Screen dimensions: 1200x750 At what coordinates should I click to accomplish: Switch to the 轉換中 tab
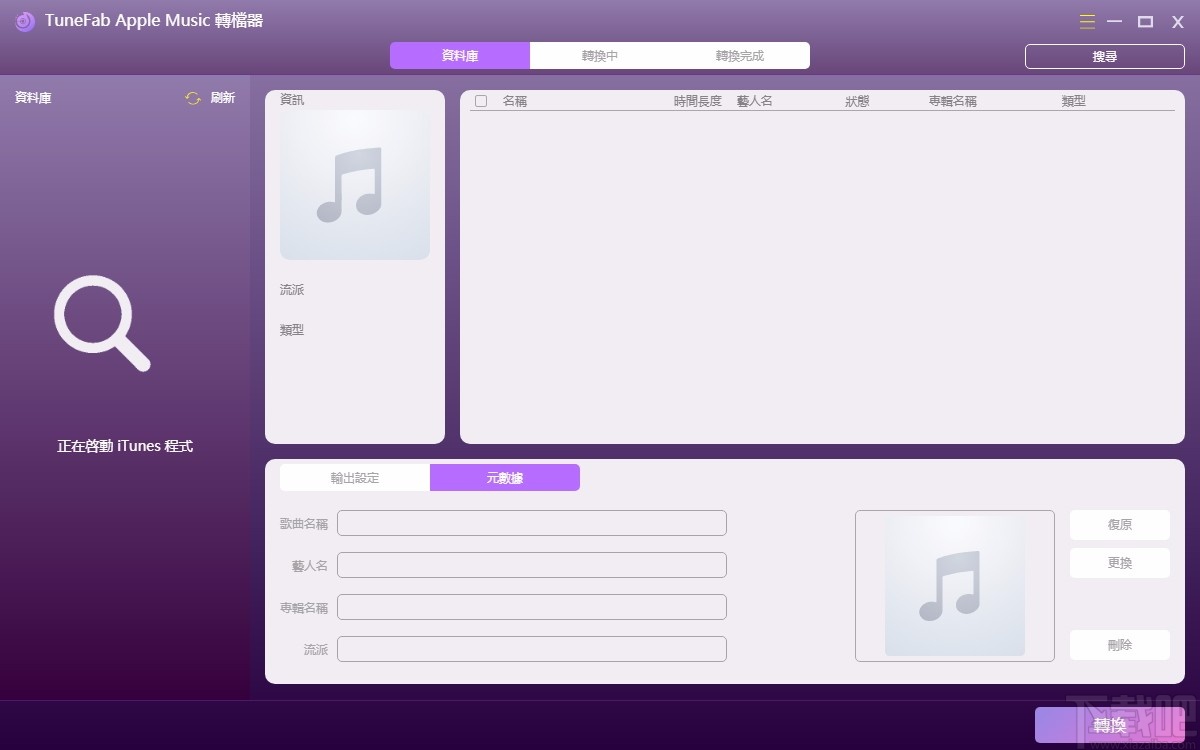click(599, 55)
